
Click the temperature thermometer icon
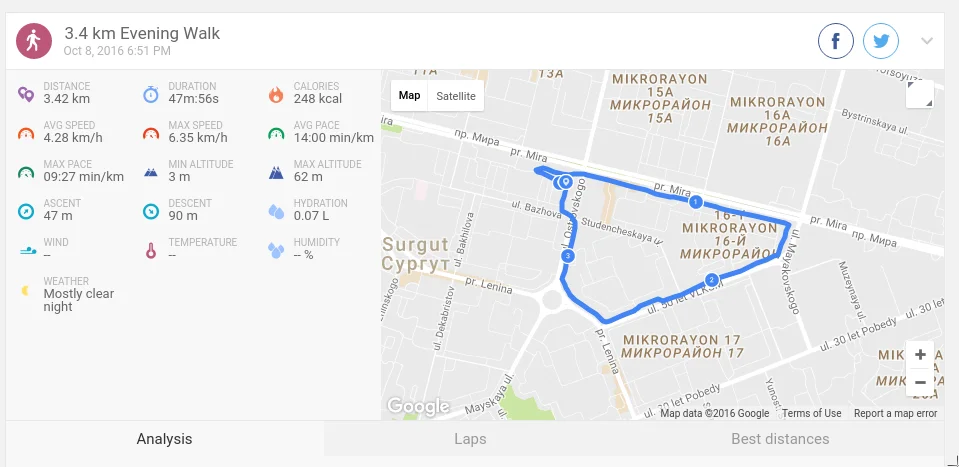pos(151,251)
